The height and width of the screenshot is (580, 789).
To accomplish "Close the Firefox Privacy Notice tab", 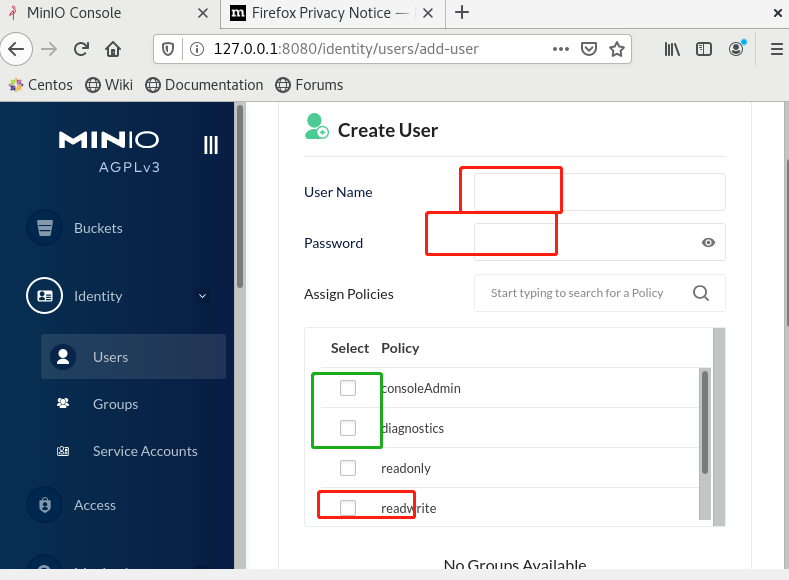I will click(x=428, y=13).
